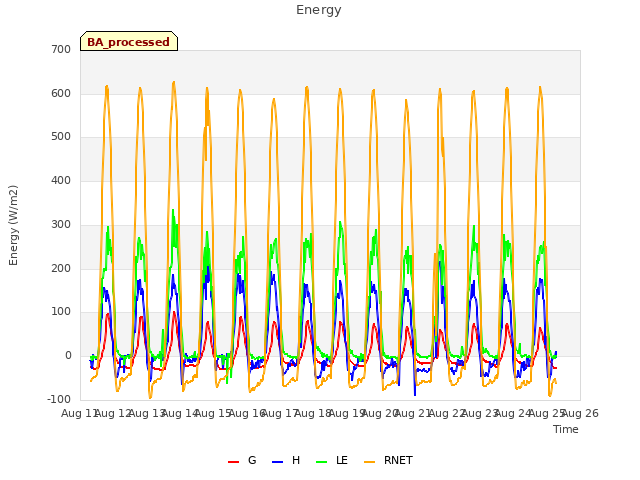This screenshot has width=640, height=480.
Task: Click the BA_processed annotation label
Action: 129,42
